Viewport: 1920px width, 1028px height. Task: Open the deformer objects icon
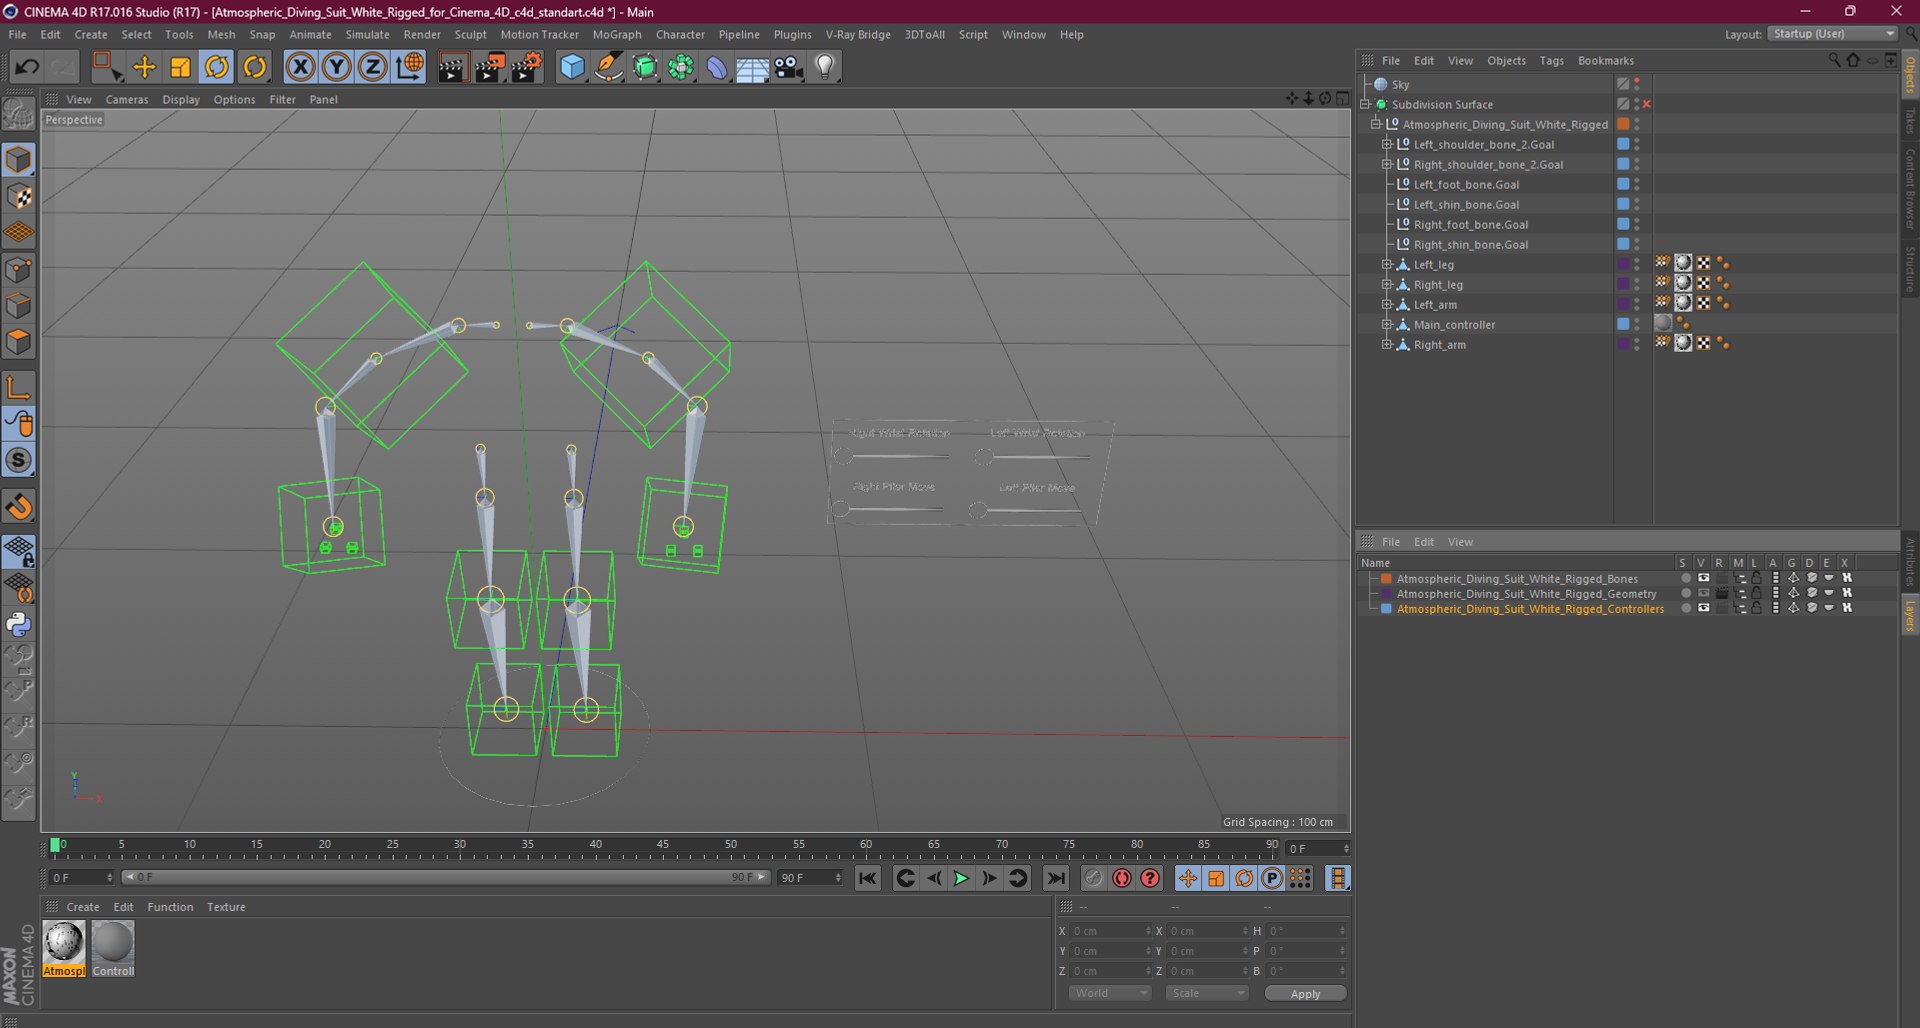716,67
